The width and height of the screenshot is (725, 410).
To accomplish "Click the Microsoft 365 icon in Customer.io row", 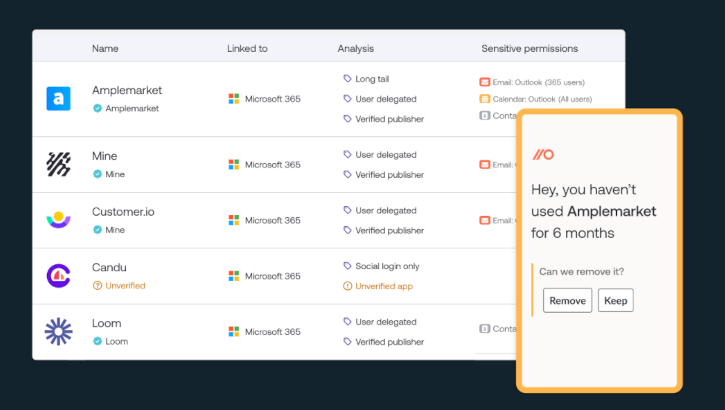I will [x=234, y=220].
